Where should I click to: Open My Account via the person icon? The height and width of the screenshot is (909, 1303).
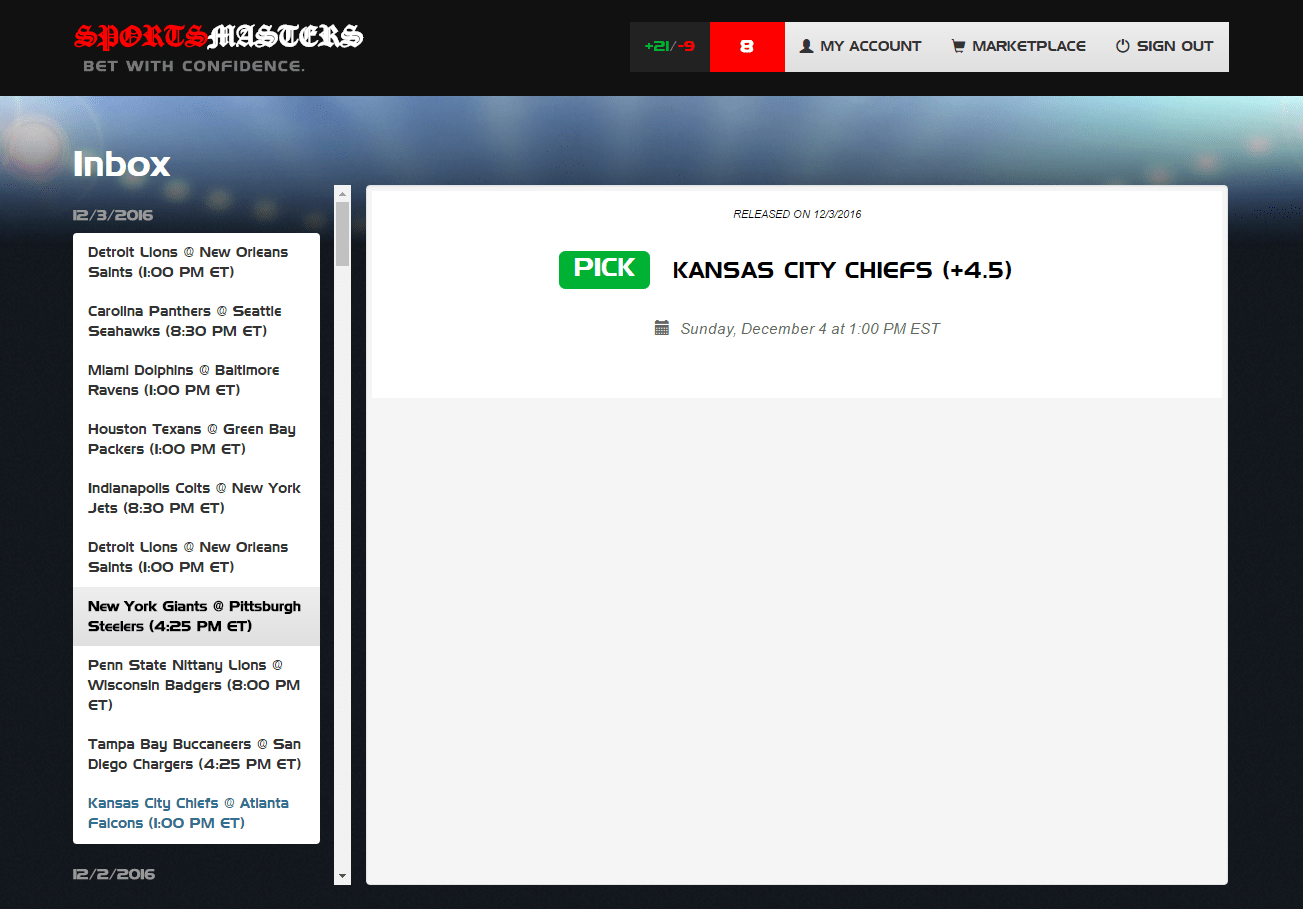[x=804, y=46]
